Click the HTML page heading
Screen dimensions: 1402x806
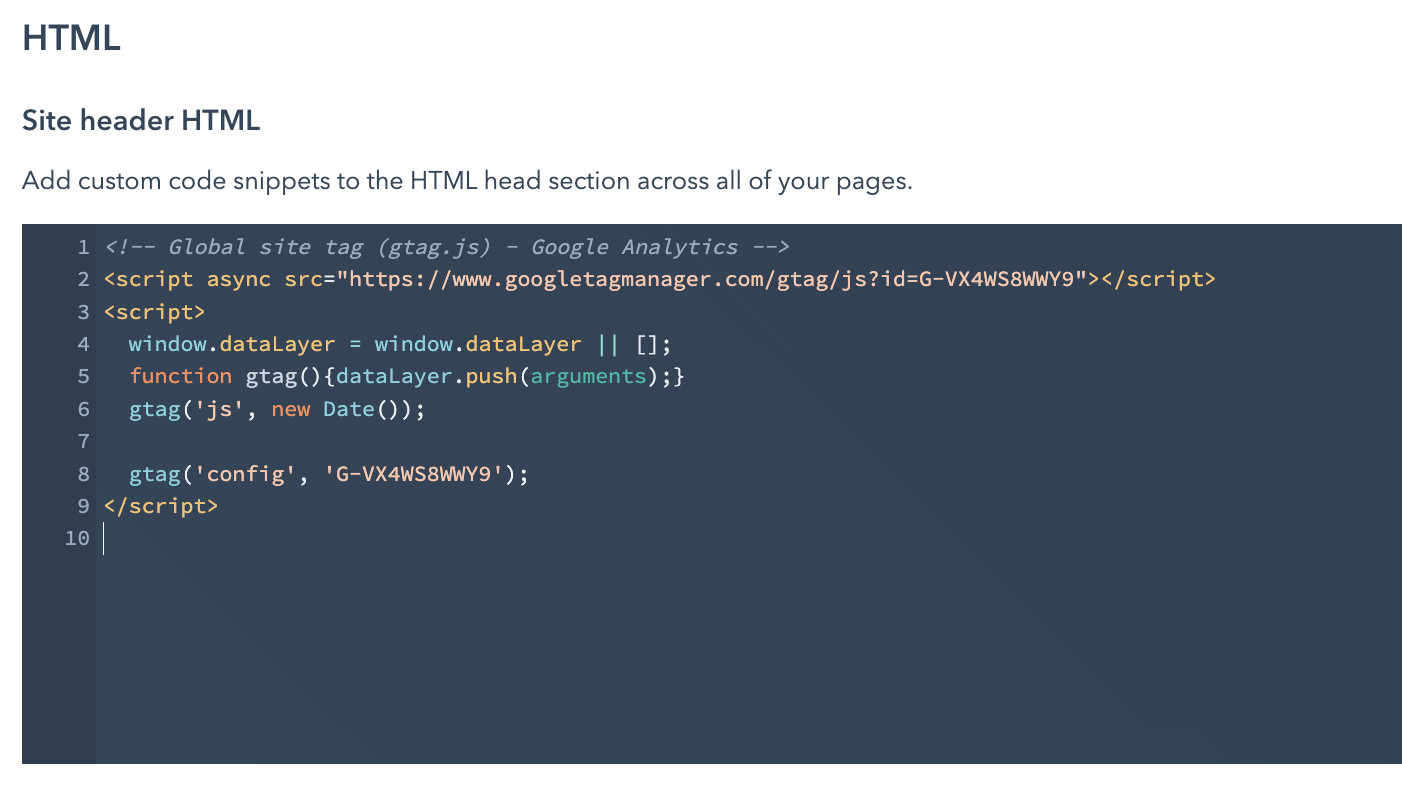(x=70, y=37)
